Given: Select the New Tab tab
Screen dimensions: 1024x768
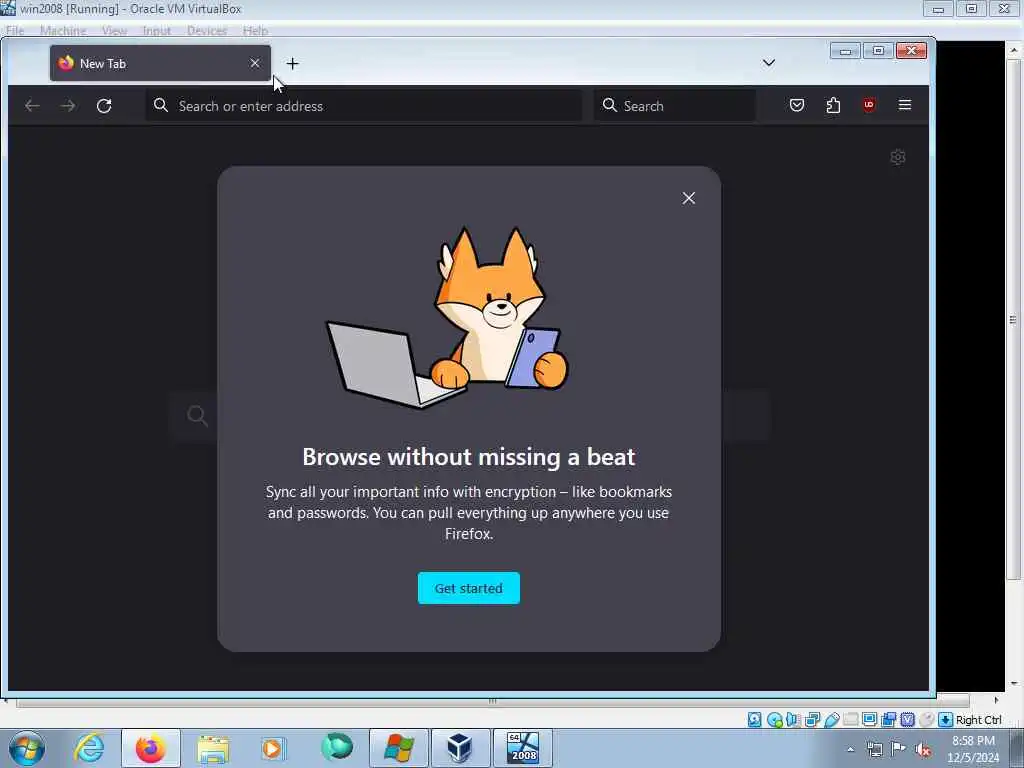Looking at the screenshot, I should point(160,63).
